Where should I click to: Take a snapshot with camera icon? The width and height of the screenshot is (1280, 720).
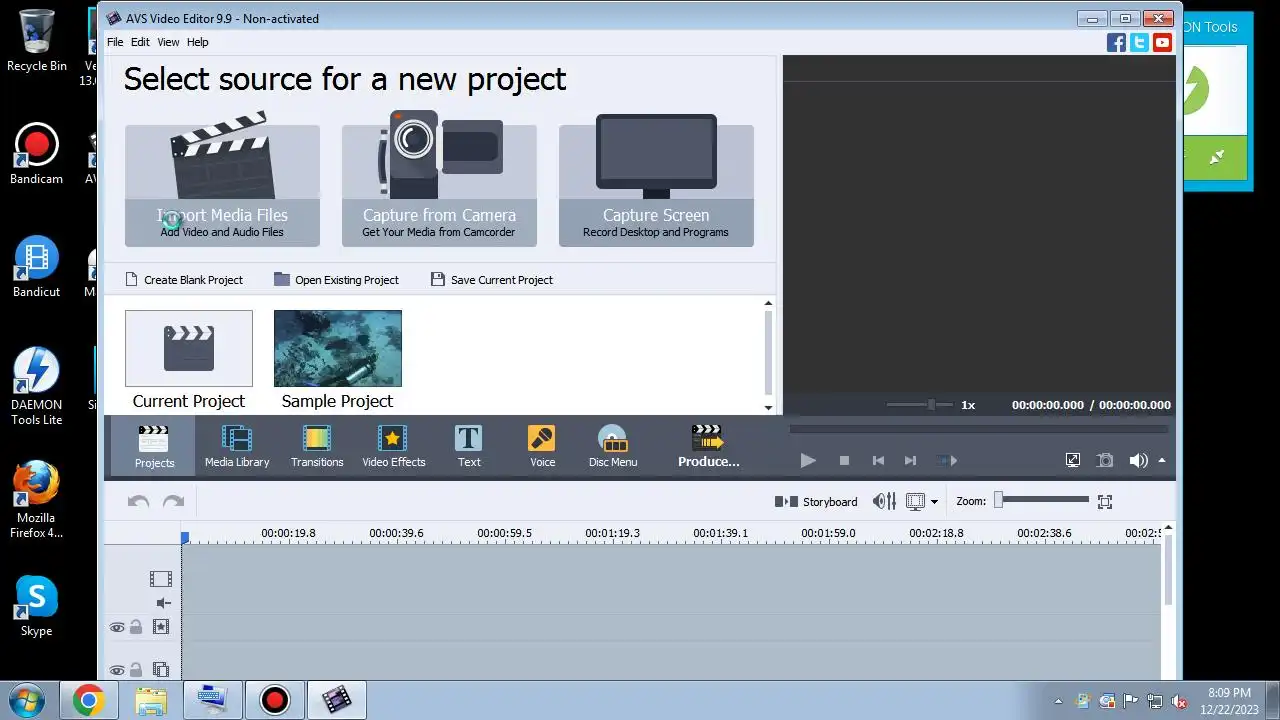point(1105,460)
